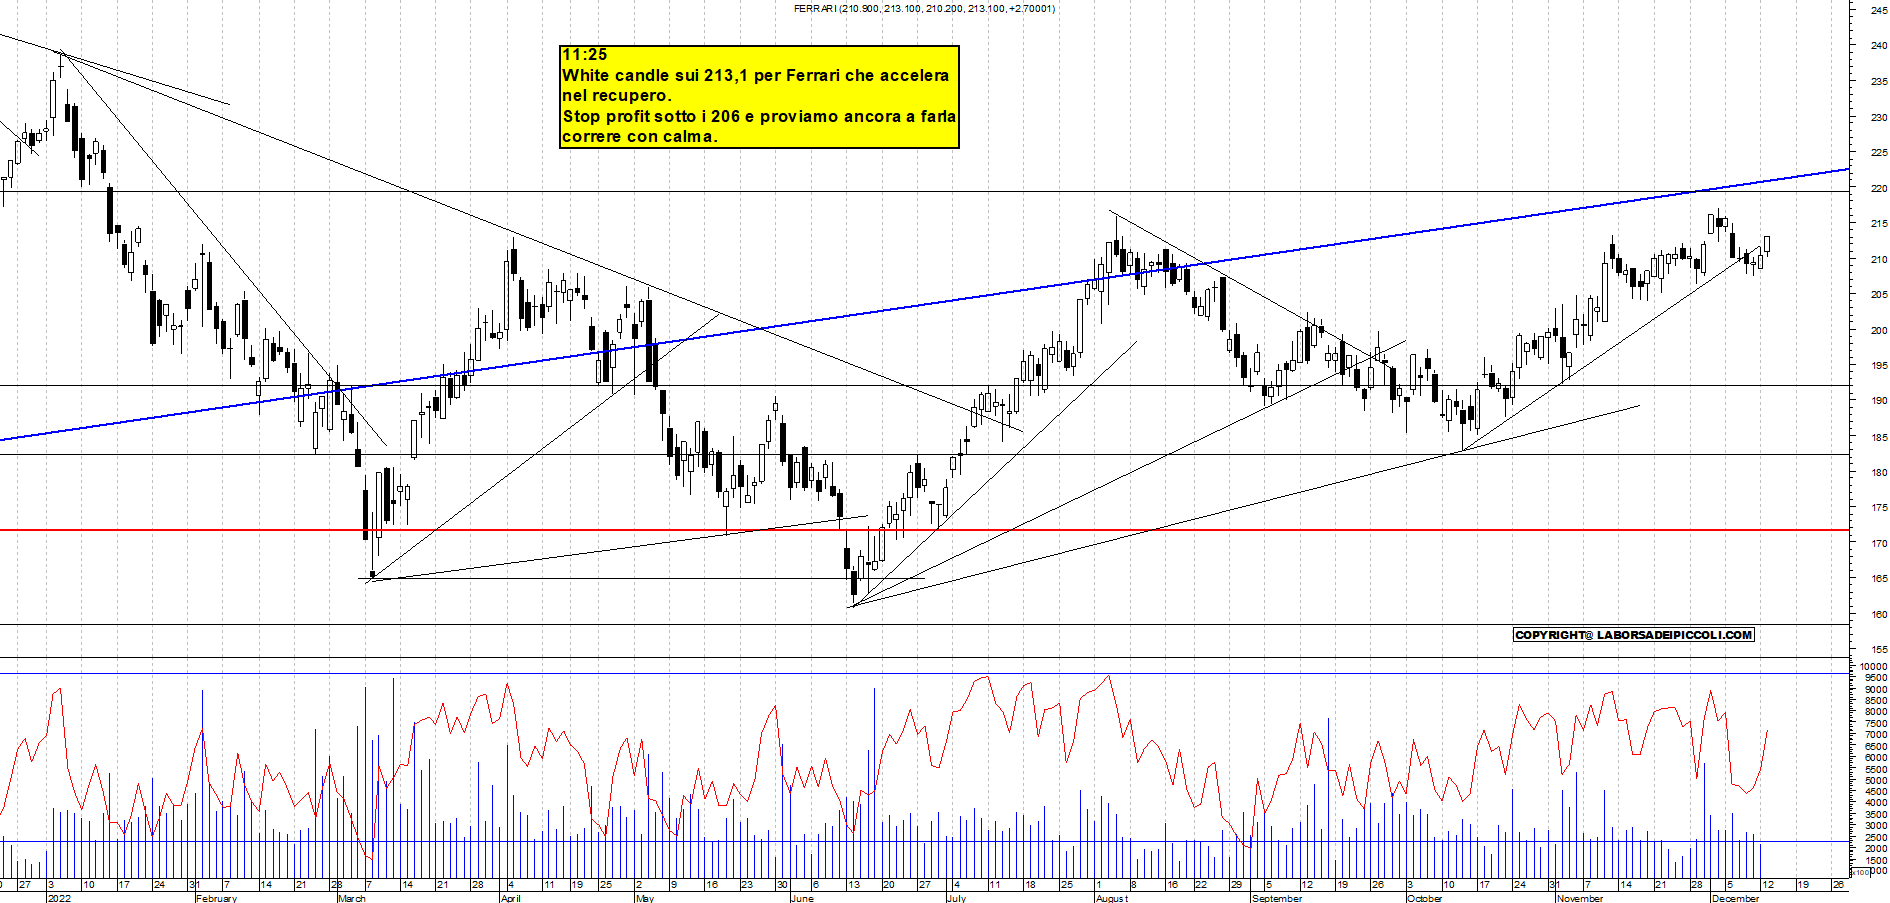Select the thick blue ascending trend line
The image size is (1890, 903).
point(924,304)
